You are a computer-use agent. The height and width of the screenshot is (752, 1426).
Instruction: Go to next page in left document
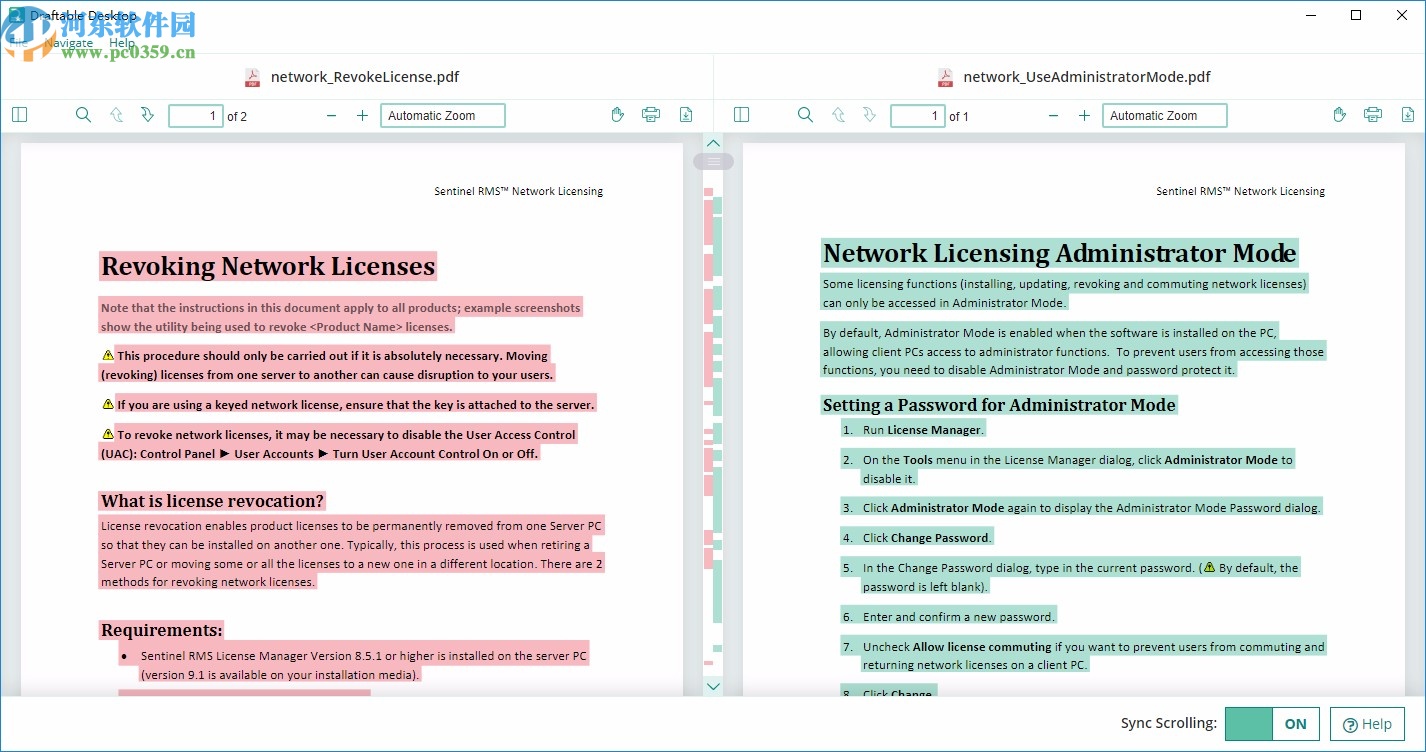[x=147, y=115]
